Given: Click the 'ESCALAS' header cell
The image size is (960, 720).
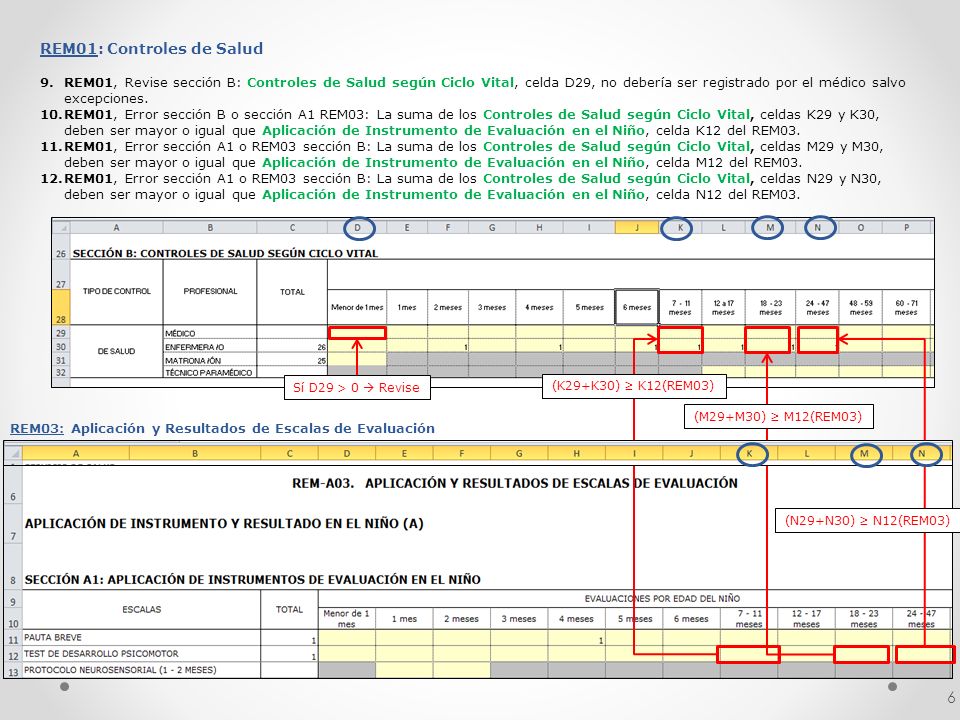Looking at the screenshot, I should (x=141, y=610).
